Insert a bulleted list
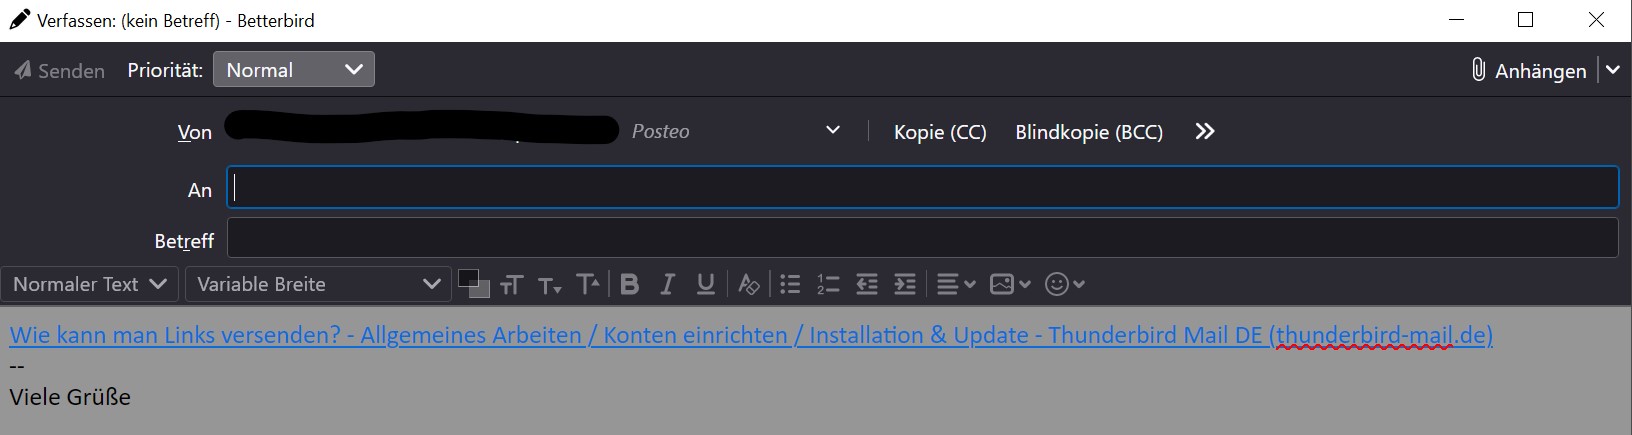Viewport: 1632px width, 435px height. 790,285
